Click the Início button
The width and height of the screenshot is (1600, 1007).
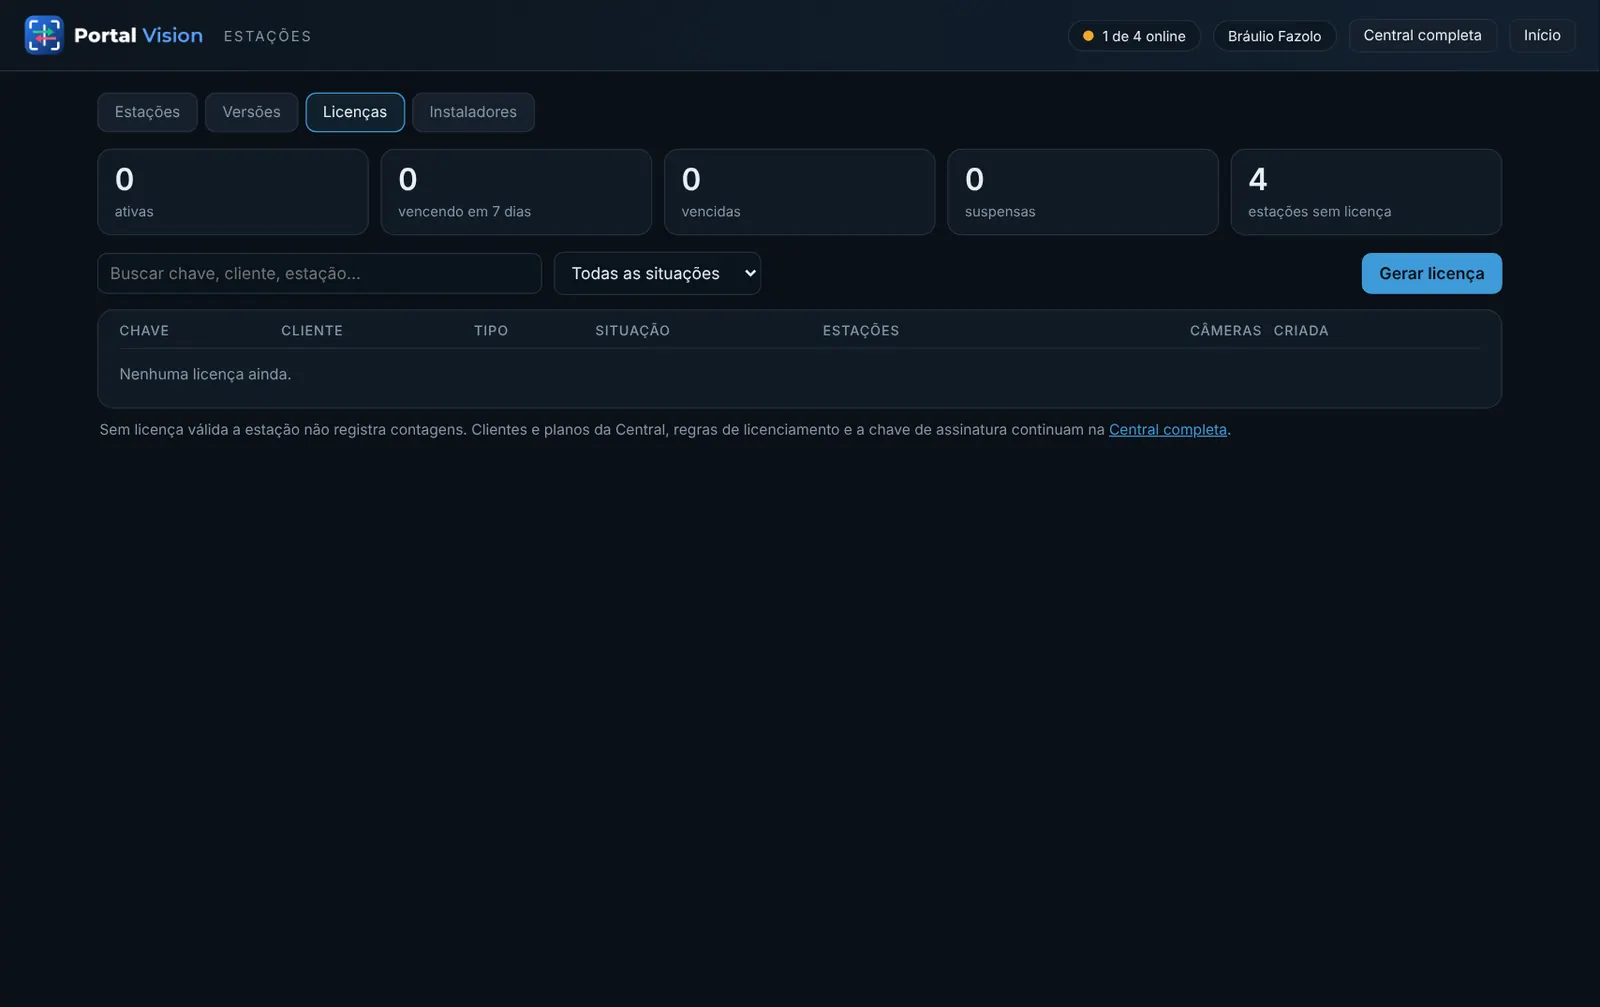point(1542,35)
